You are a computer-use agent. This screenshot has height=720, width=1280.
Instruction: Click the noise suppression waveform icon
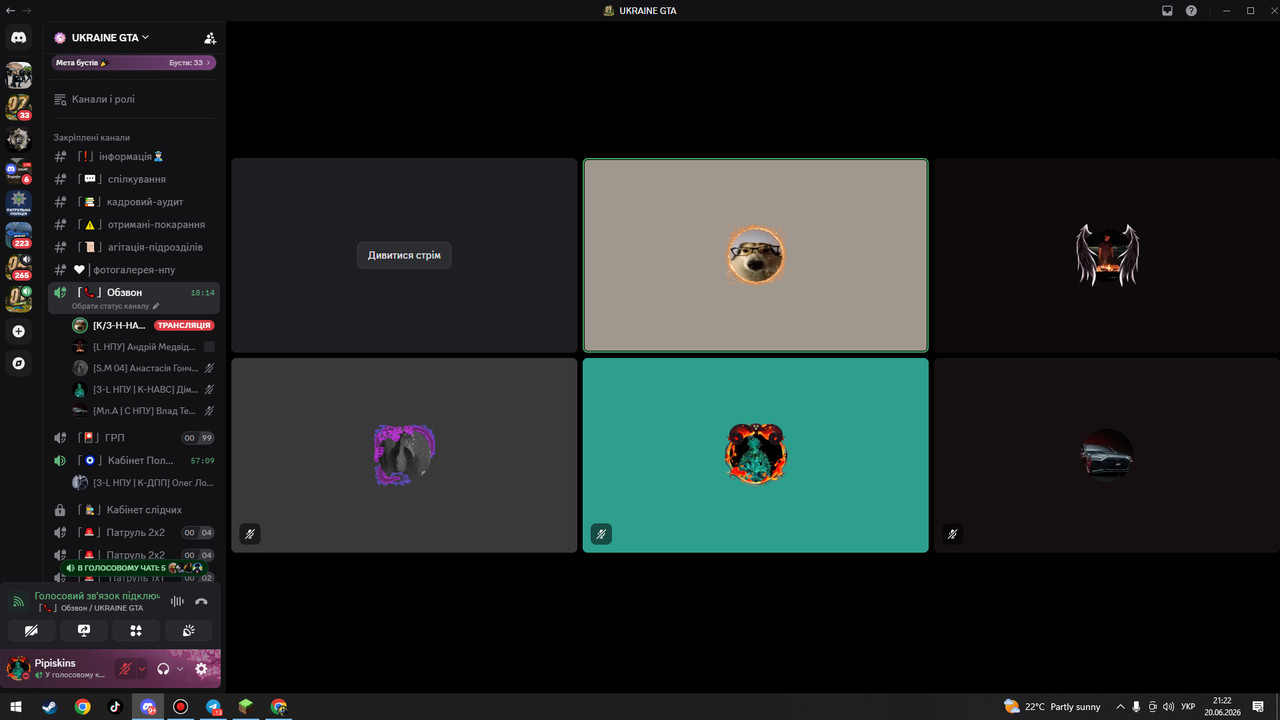point(177,601)
